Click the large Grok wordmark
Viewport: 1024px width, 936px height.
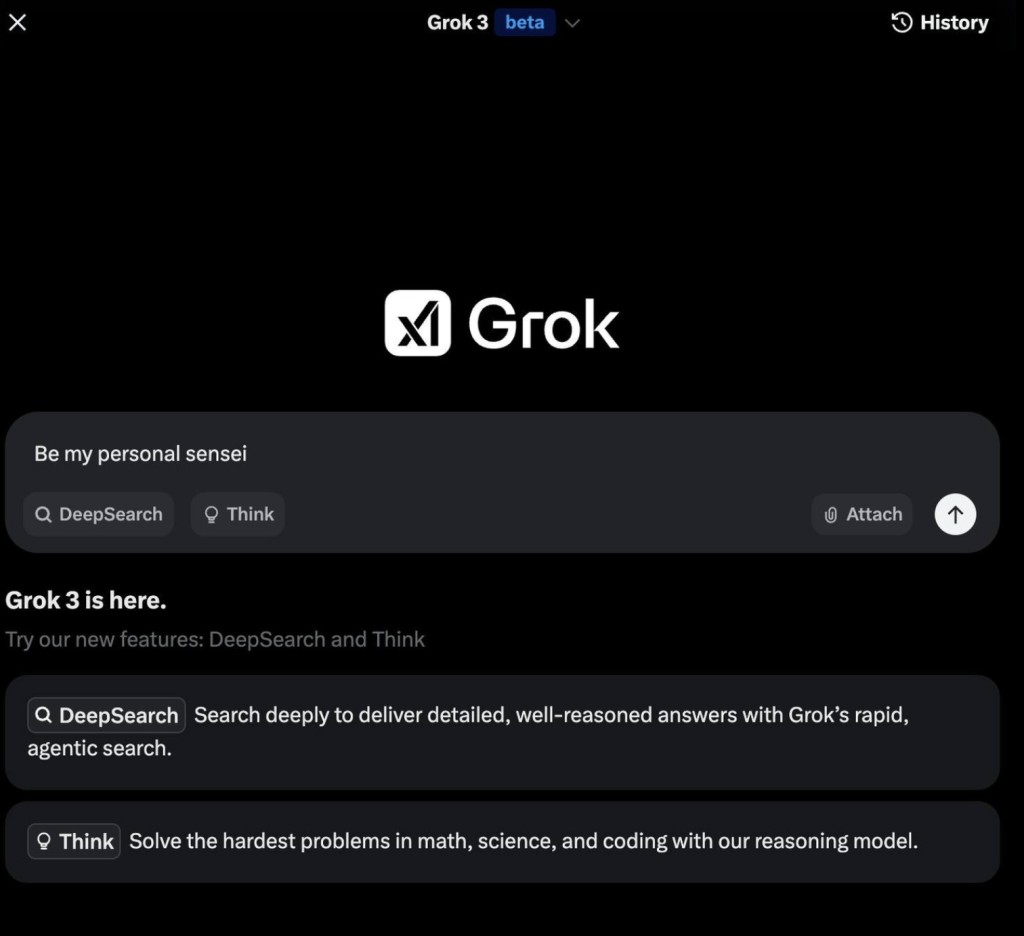543,324
